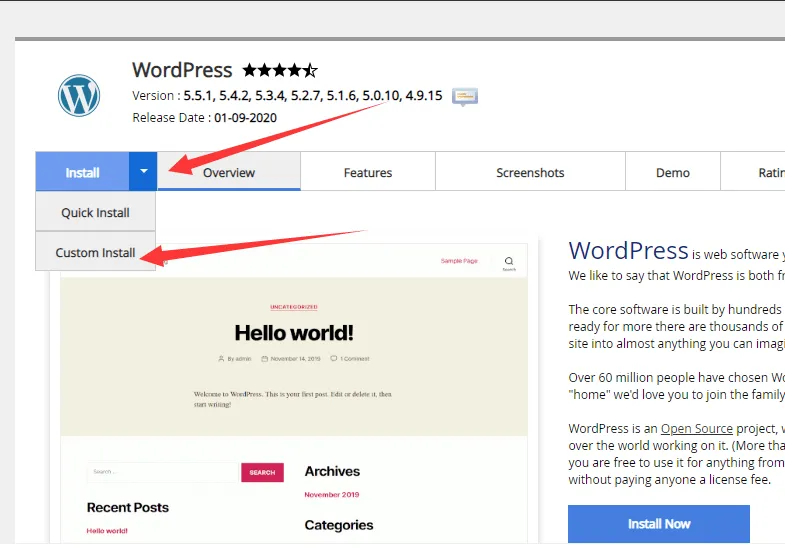Click the changelog speech bubble icon
The image size is (785, 556).
click(465, 96)
